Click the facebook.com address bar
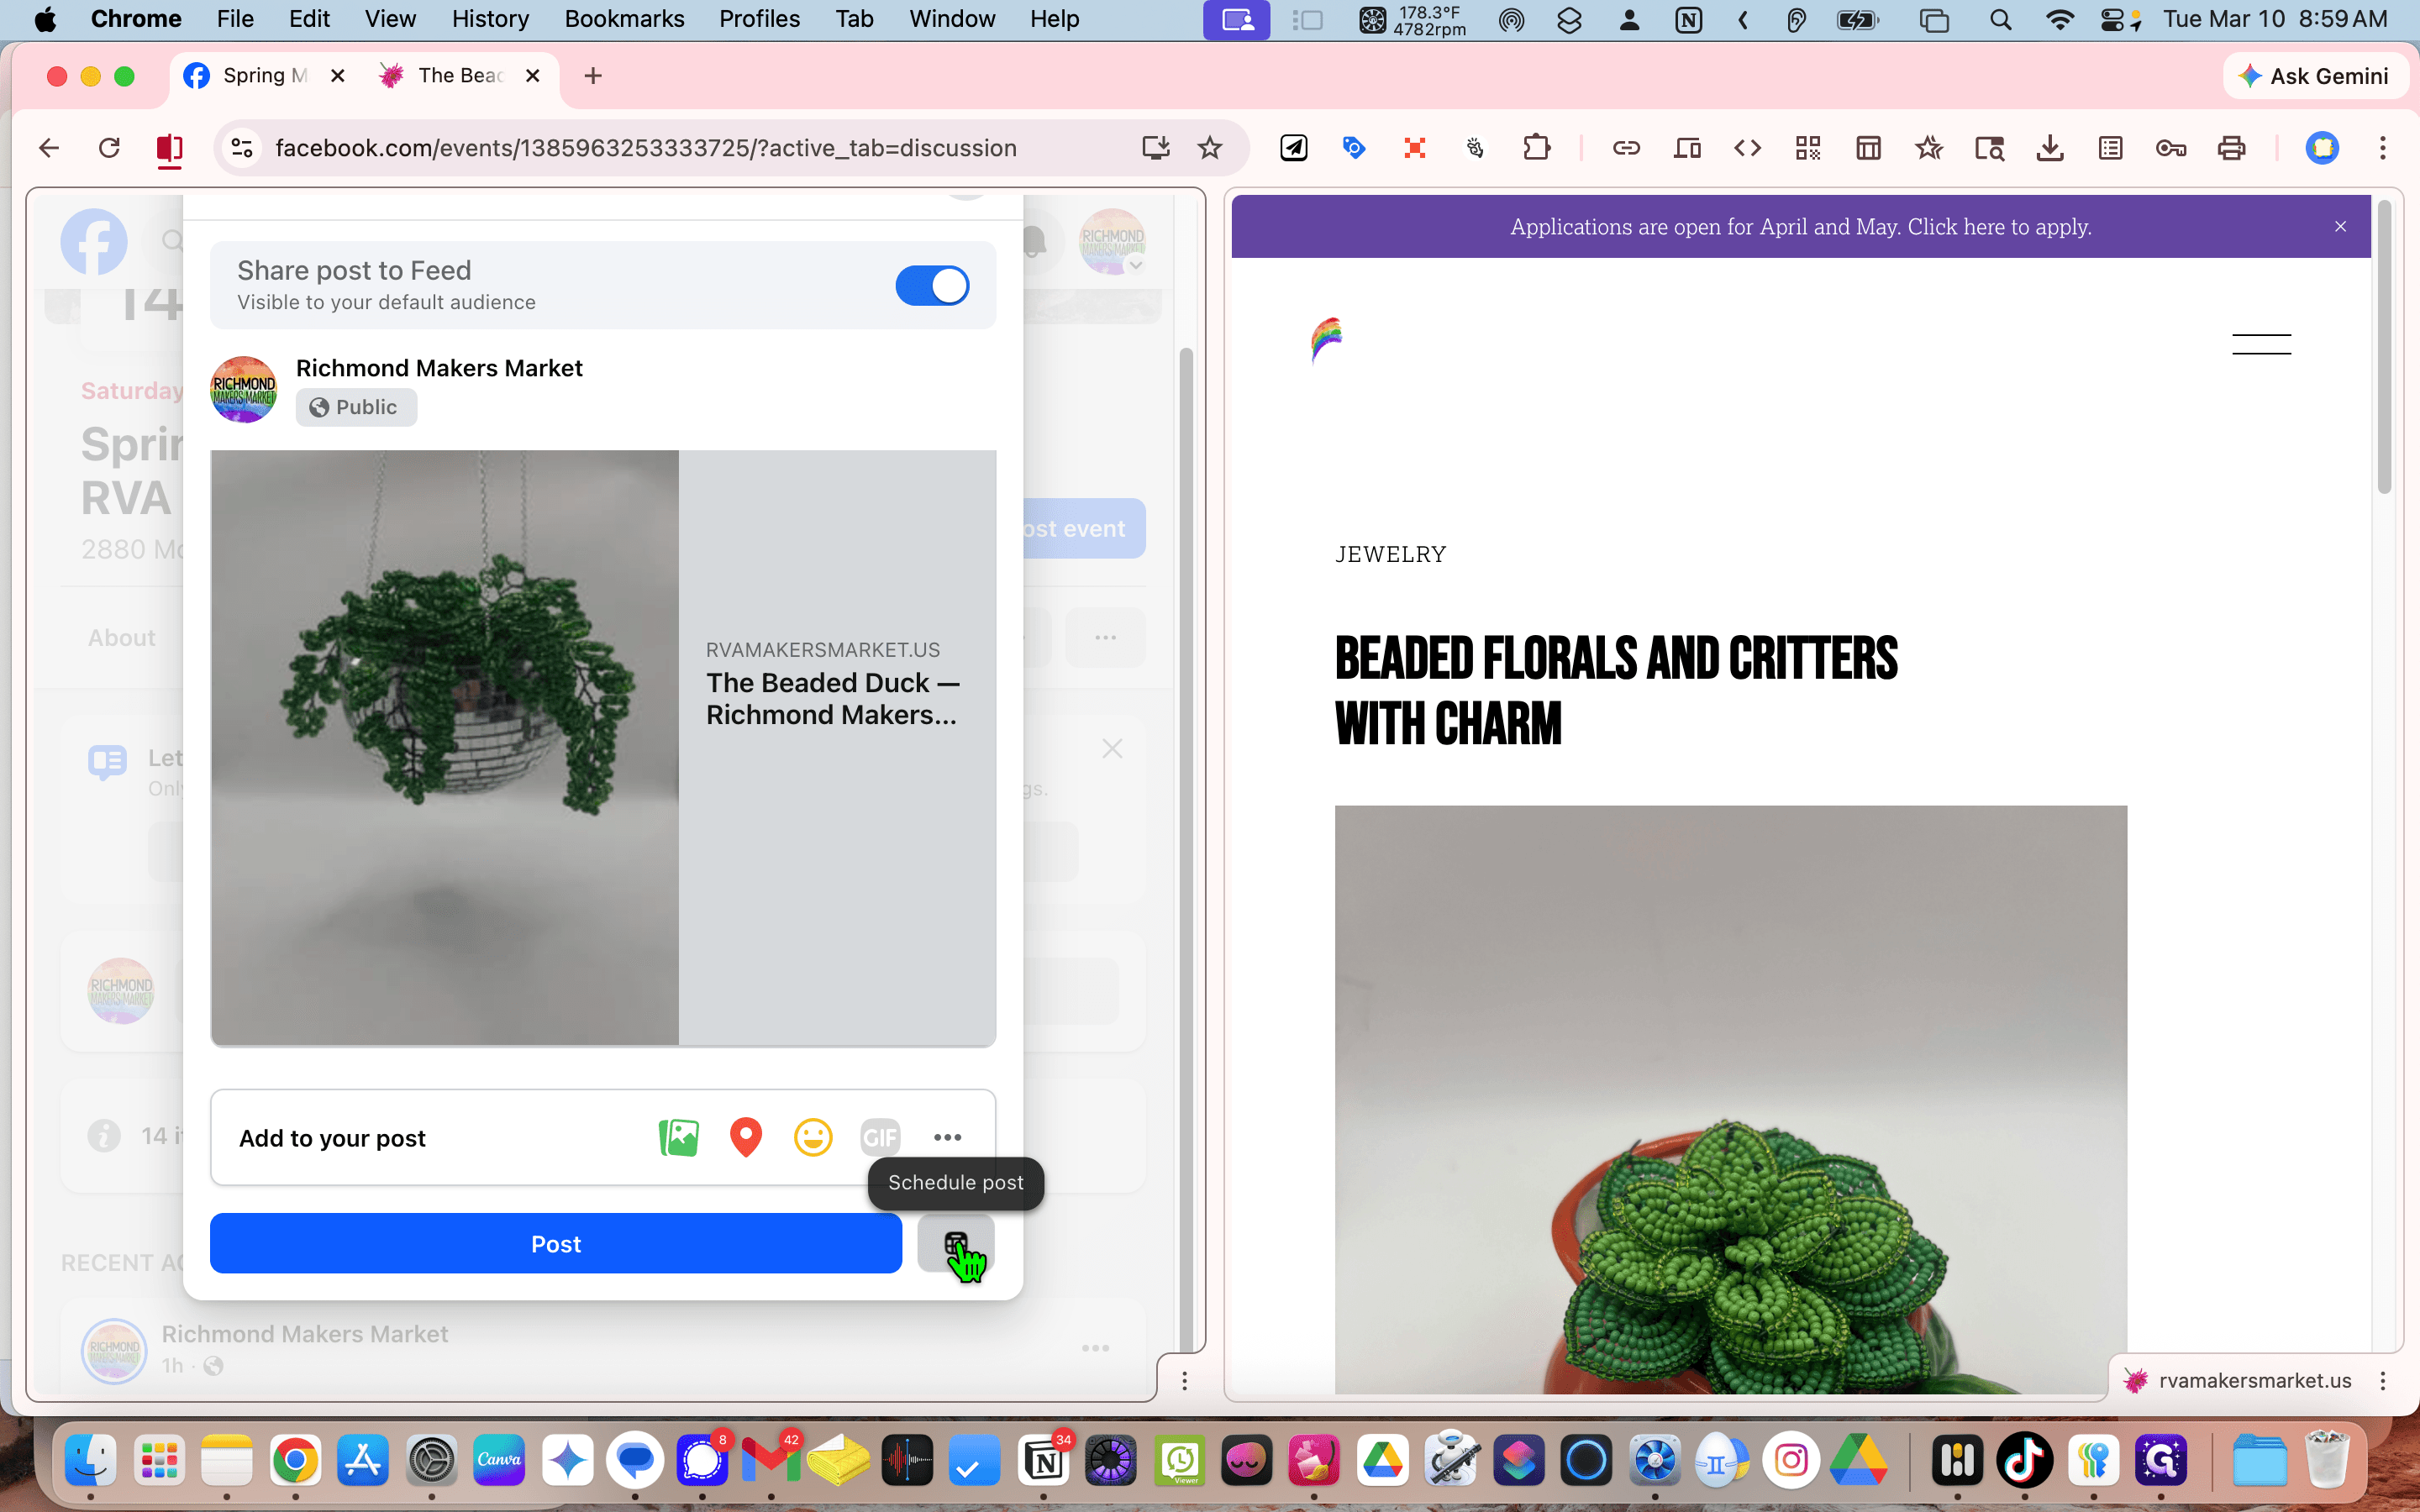This screenshot has width=2420, height=1512. coord(646,148)
